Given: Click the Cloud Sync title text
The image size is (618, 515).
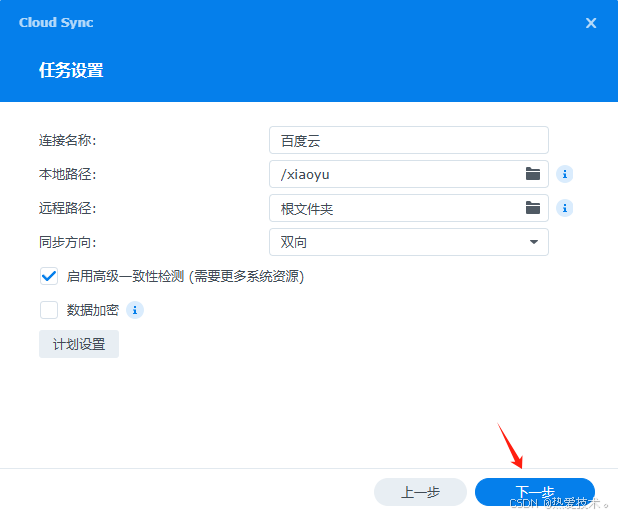Looking at the screenshot, I should [x=56, y=23].
